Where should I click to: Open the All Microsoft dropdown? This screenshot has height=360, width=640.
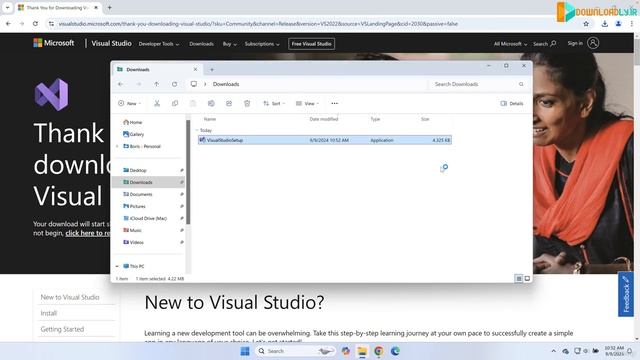pos(510,44)
